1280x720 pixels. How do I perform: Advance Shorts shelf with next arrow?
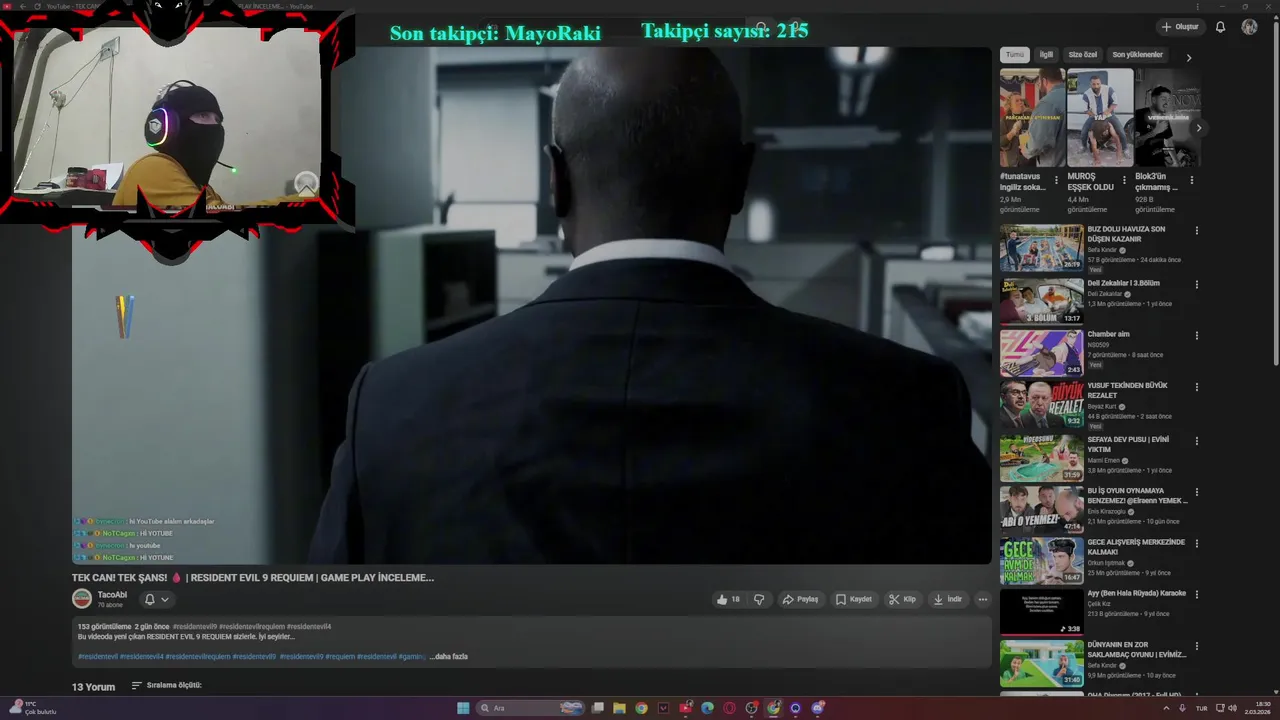tap(1199, 128)
